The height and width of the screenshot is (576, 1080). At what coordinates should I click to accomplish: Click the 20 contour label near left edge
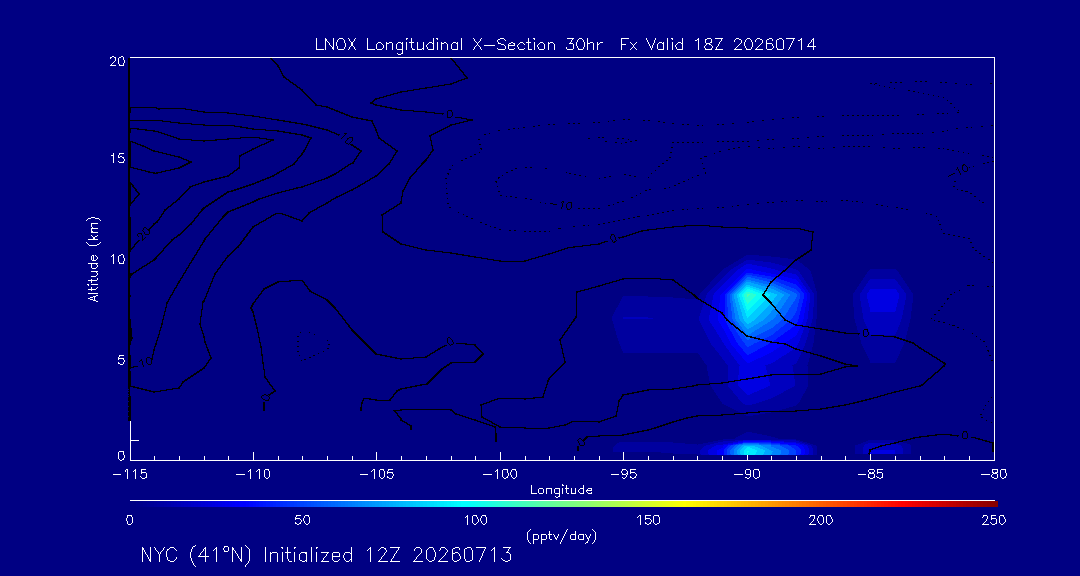[143, 235]
